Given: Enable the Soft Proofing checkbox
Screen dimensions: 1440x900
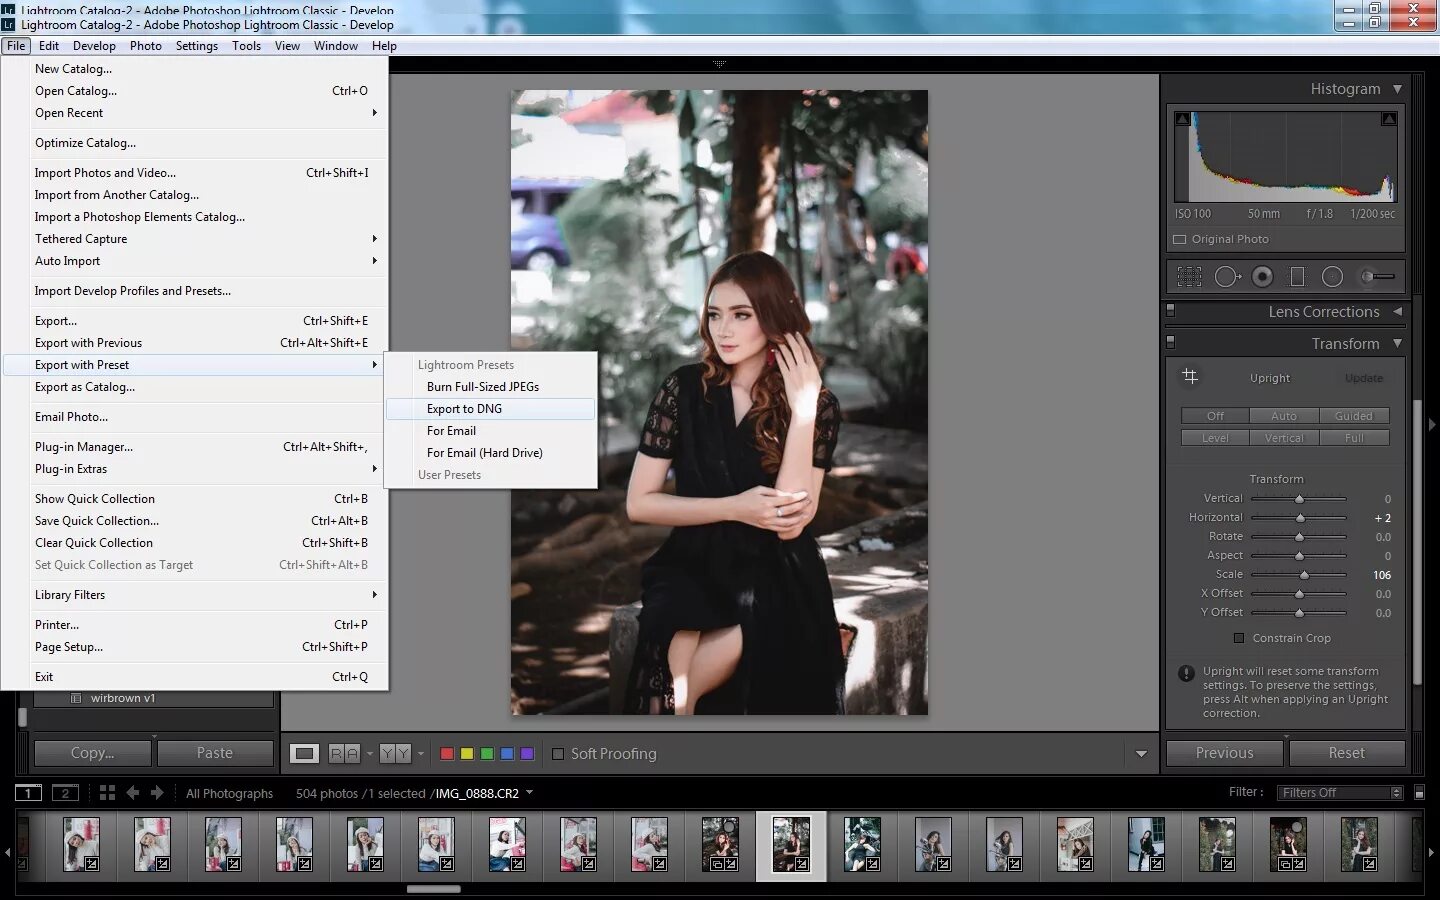Looking at the screenshot, I should (x=558, y=754).
